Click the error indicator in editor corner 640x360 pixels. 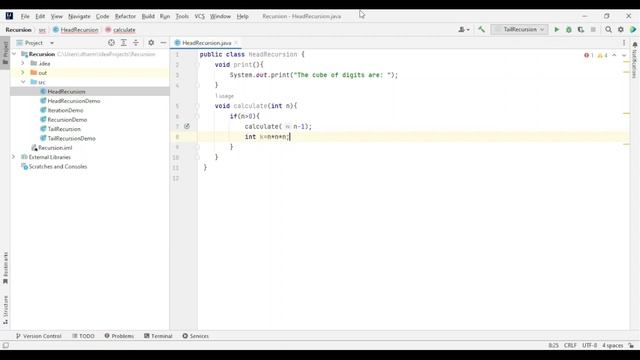(588, 55)
